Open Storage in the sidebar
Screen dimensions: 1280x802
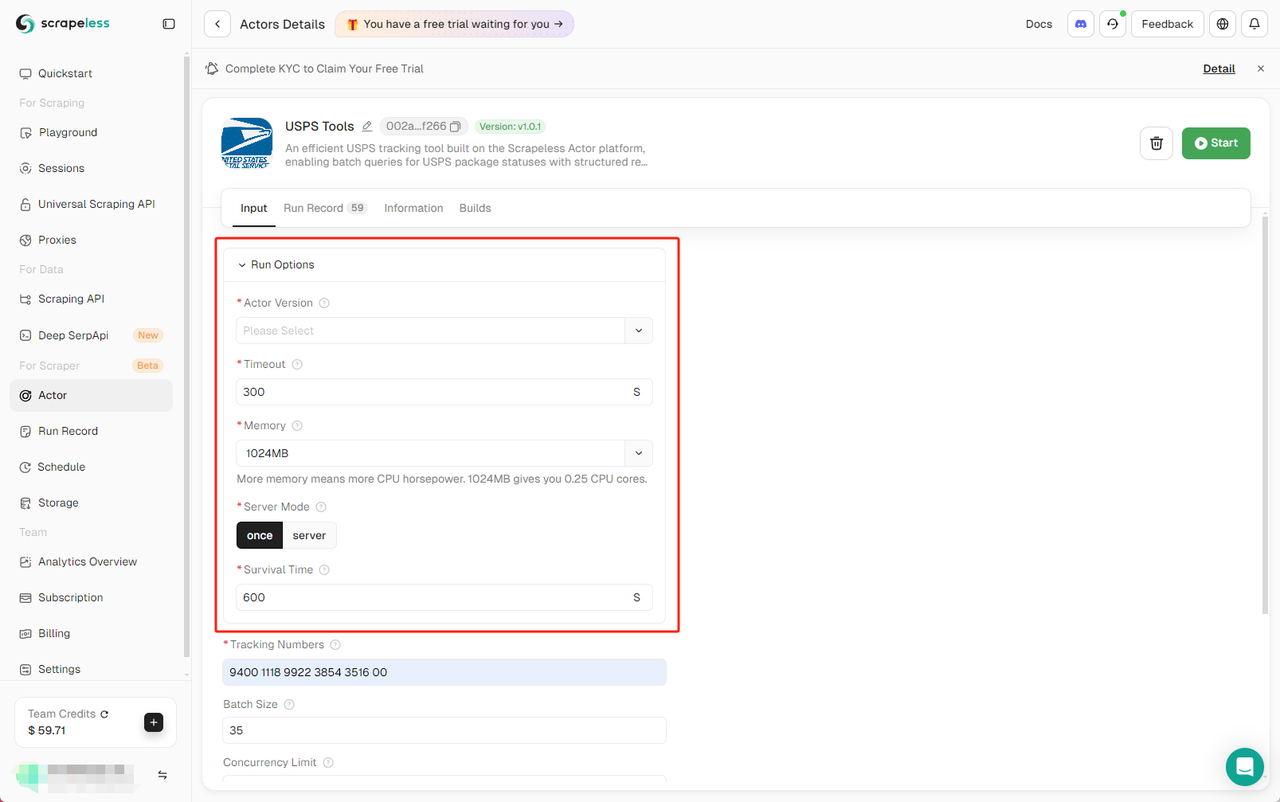(x=91, y=504)
